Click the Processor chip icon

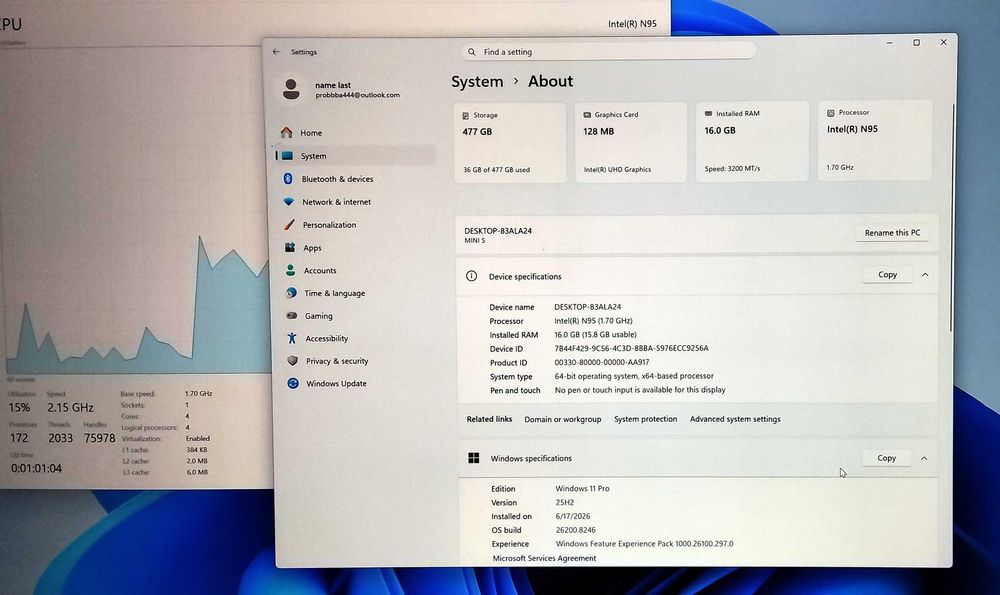click(x=830, y=113)
